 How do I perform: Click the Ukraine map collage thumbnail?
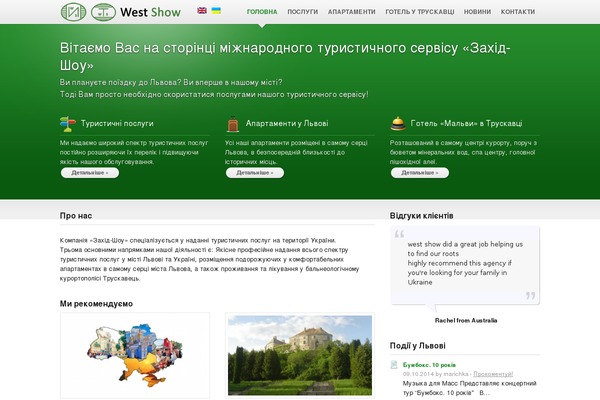point(135,355)
